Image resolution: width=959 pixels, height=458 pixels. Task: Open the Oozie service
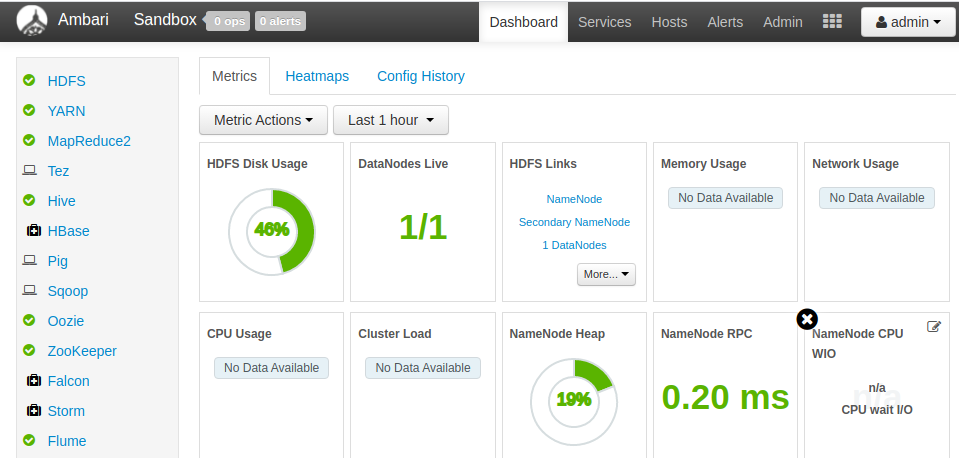click(x=66, y=321)
